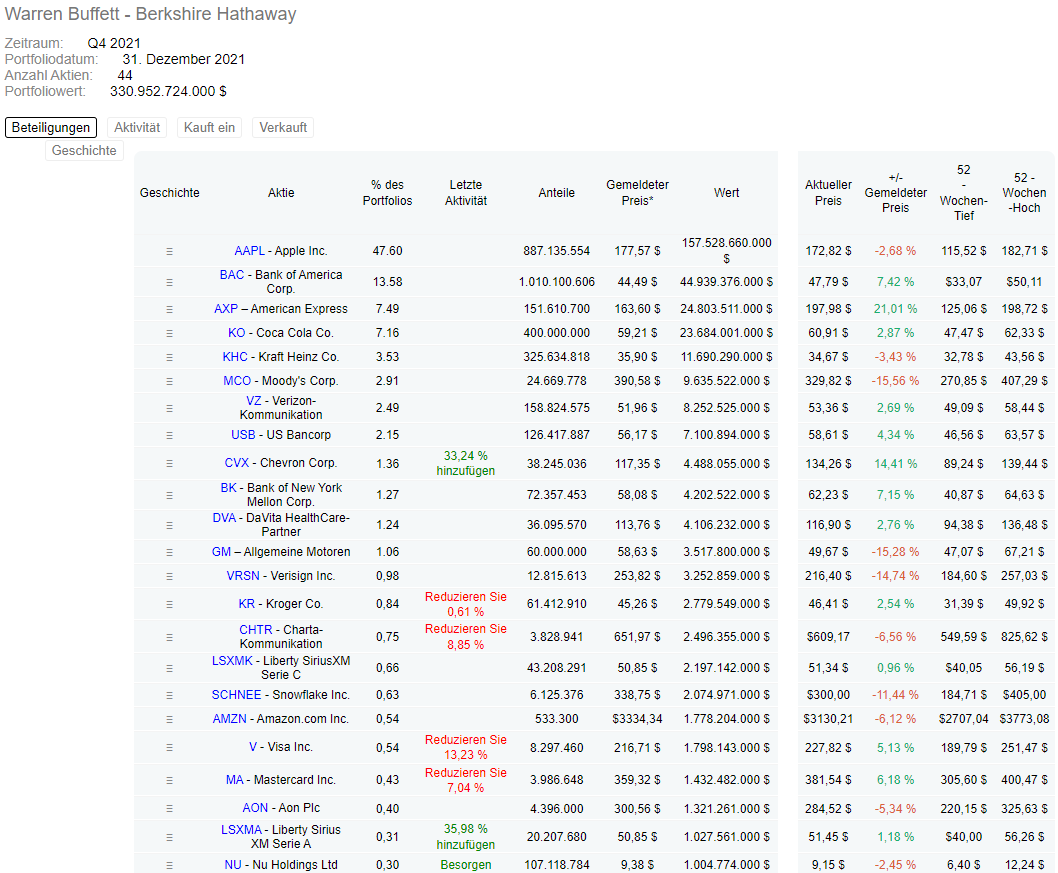Image resolution: width=1058 pixels, height=873 pixels.
Task: Click the history icon in Bank of America row
Action: click(x=170, y=282)
